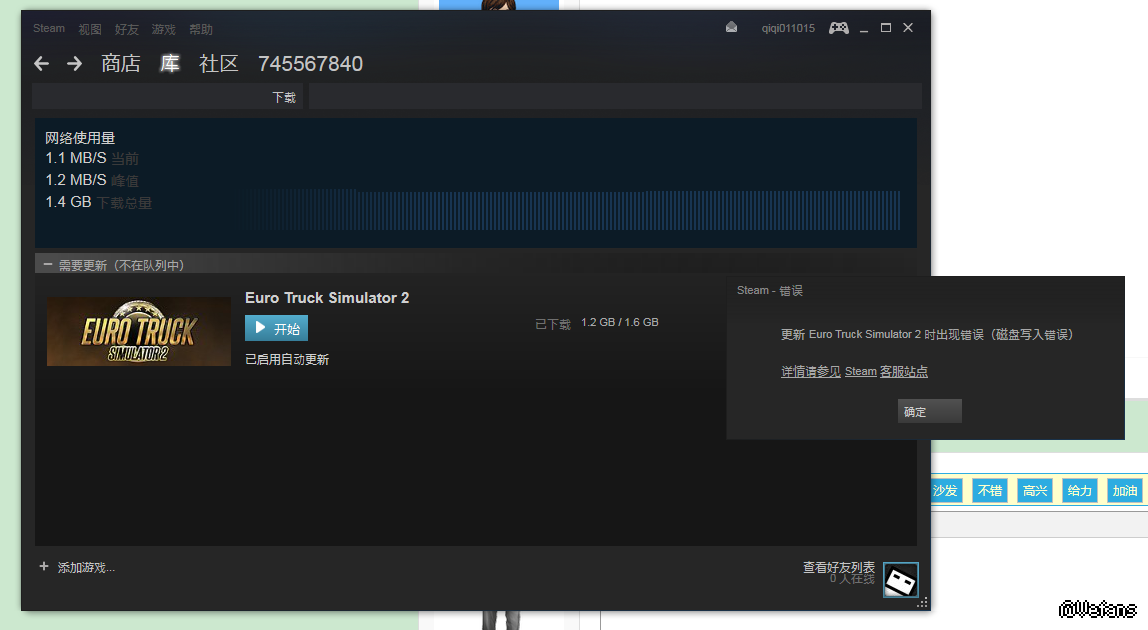This screenshot has width=1148, height=630.
Task: Click the 加油 quick reply button
Action: 1125,491
